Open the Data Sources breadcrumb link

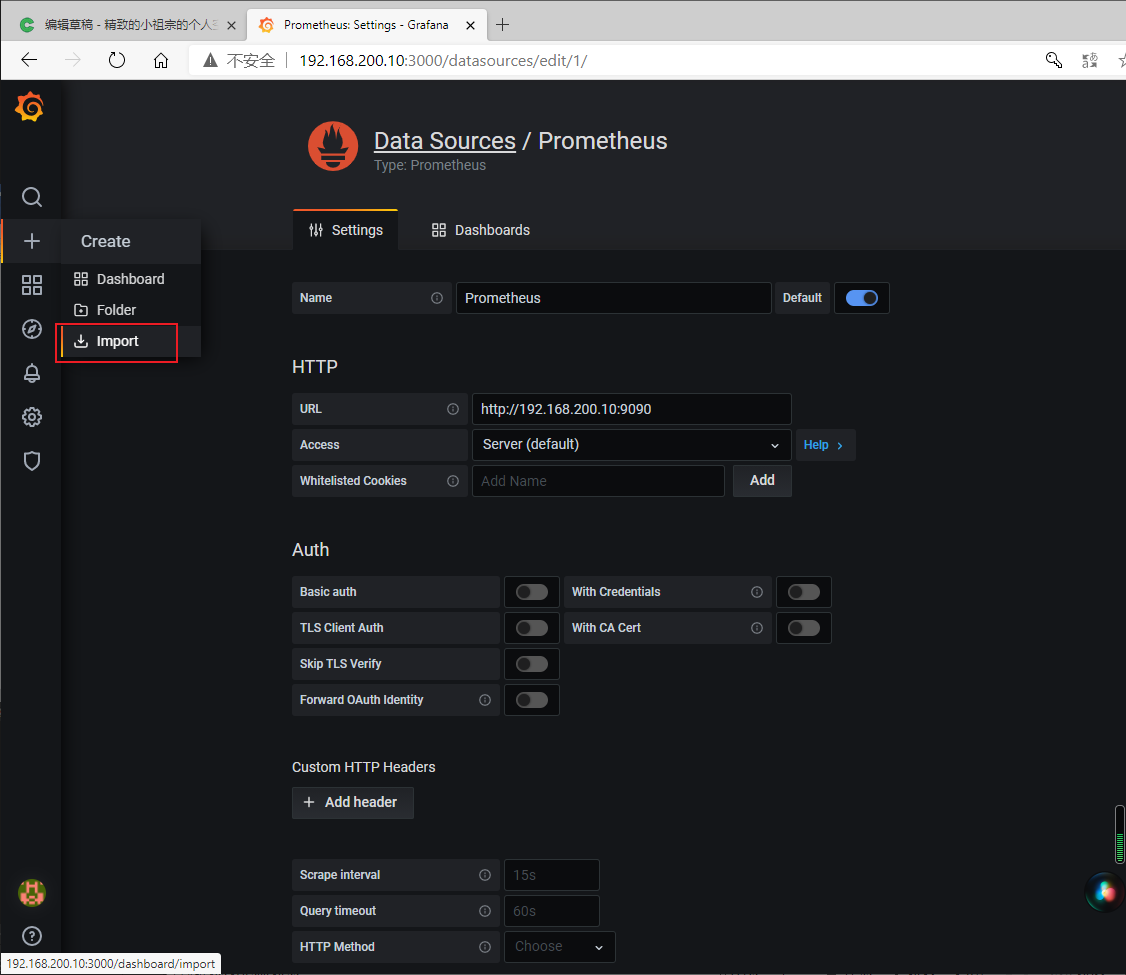(445, 141)
